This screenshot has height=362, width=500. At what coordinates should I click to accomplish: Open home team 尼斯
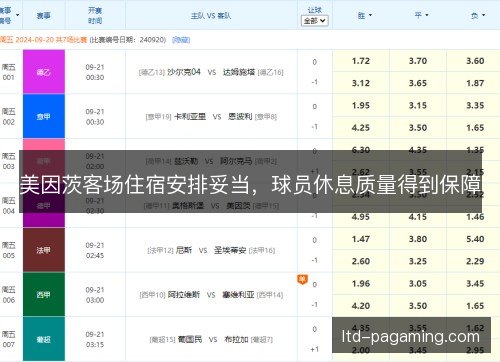click(184, 250)
